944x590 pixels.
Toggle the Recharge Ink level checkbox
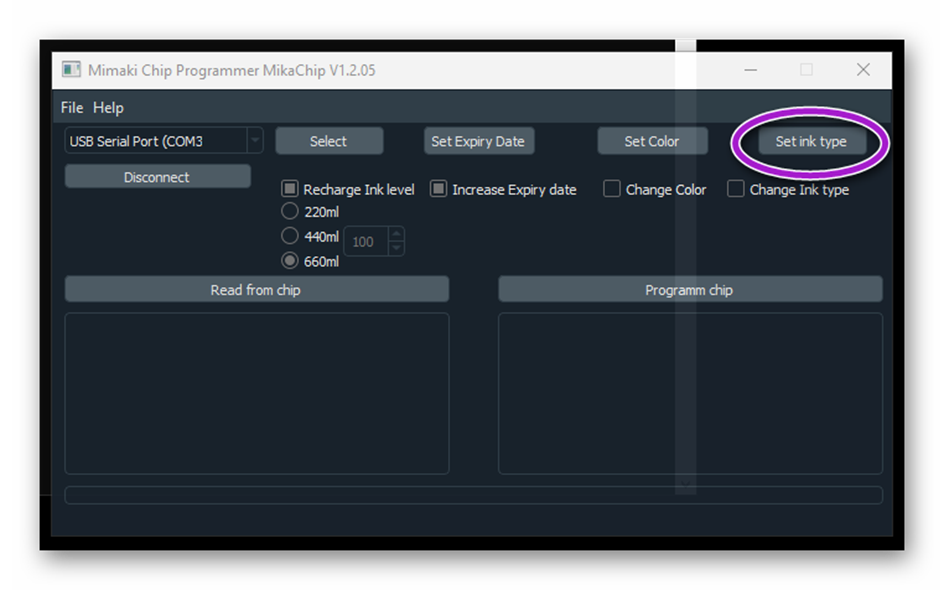pyautogui.click(x=290, y=188)
